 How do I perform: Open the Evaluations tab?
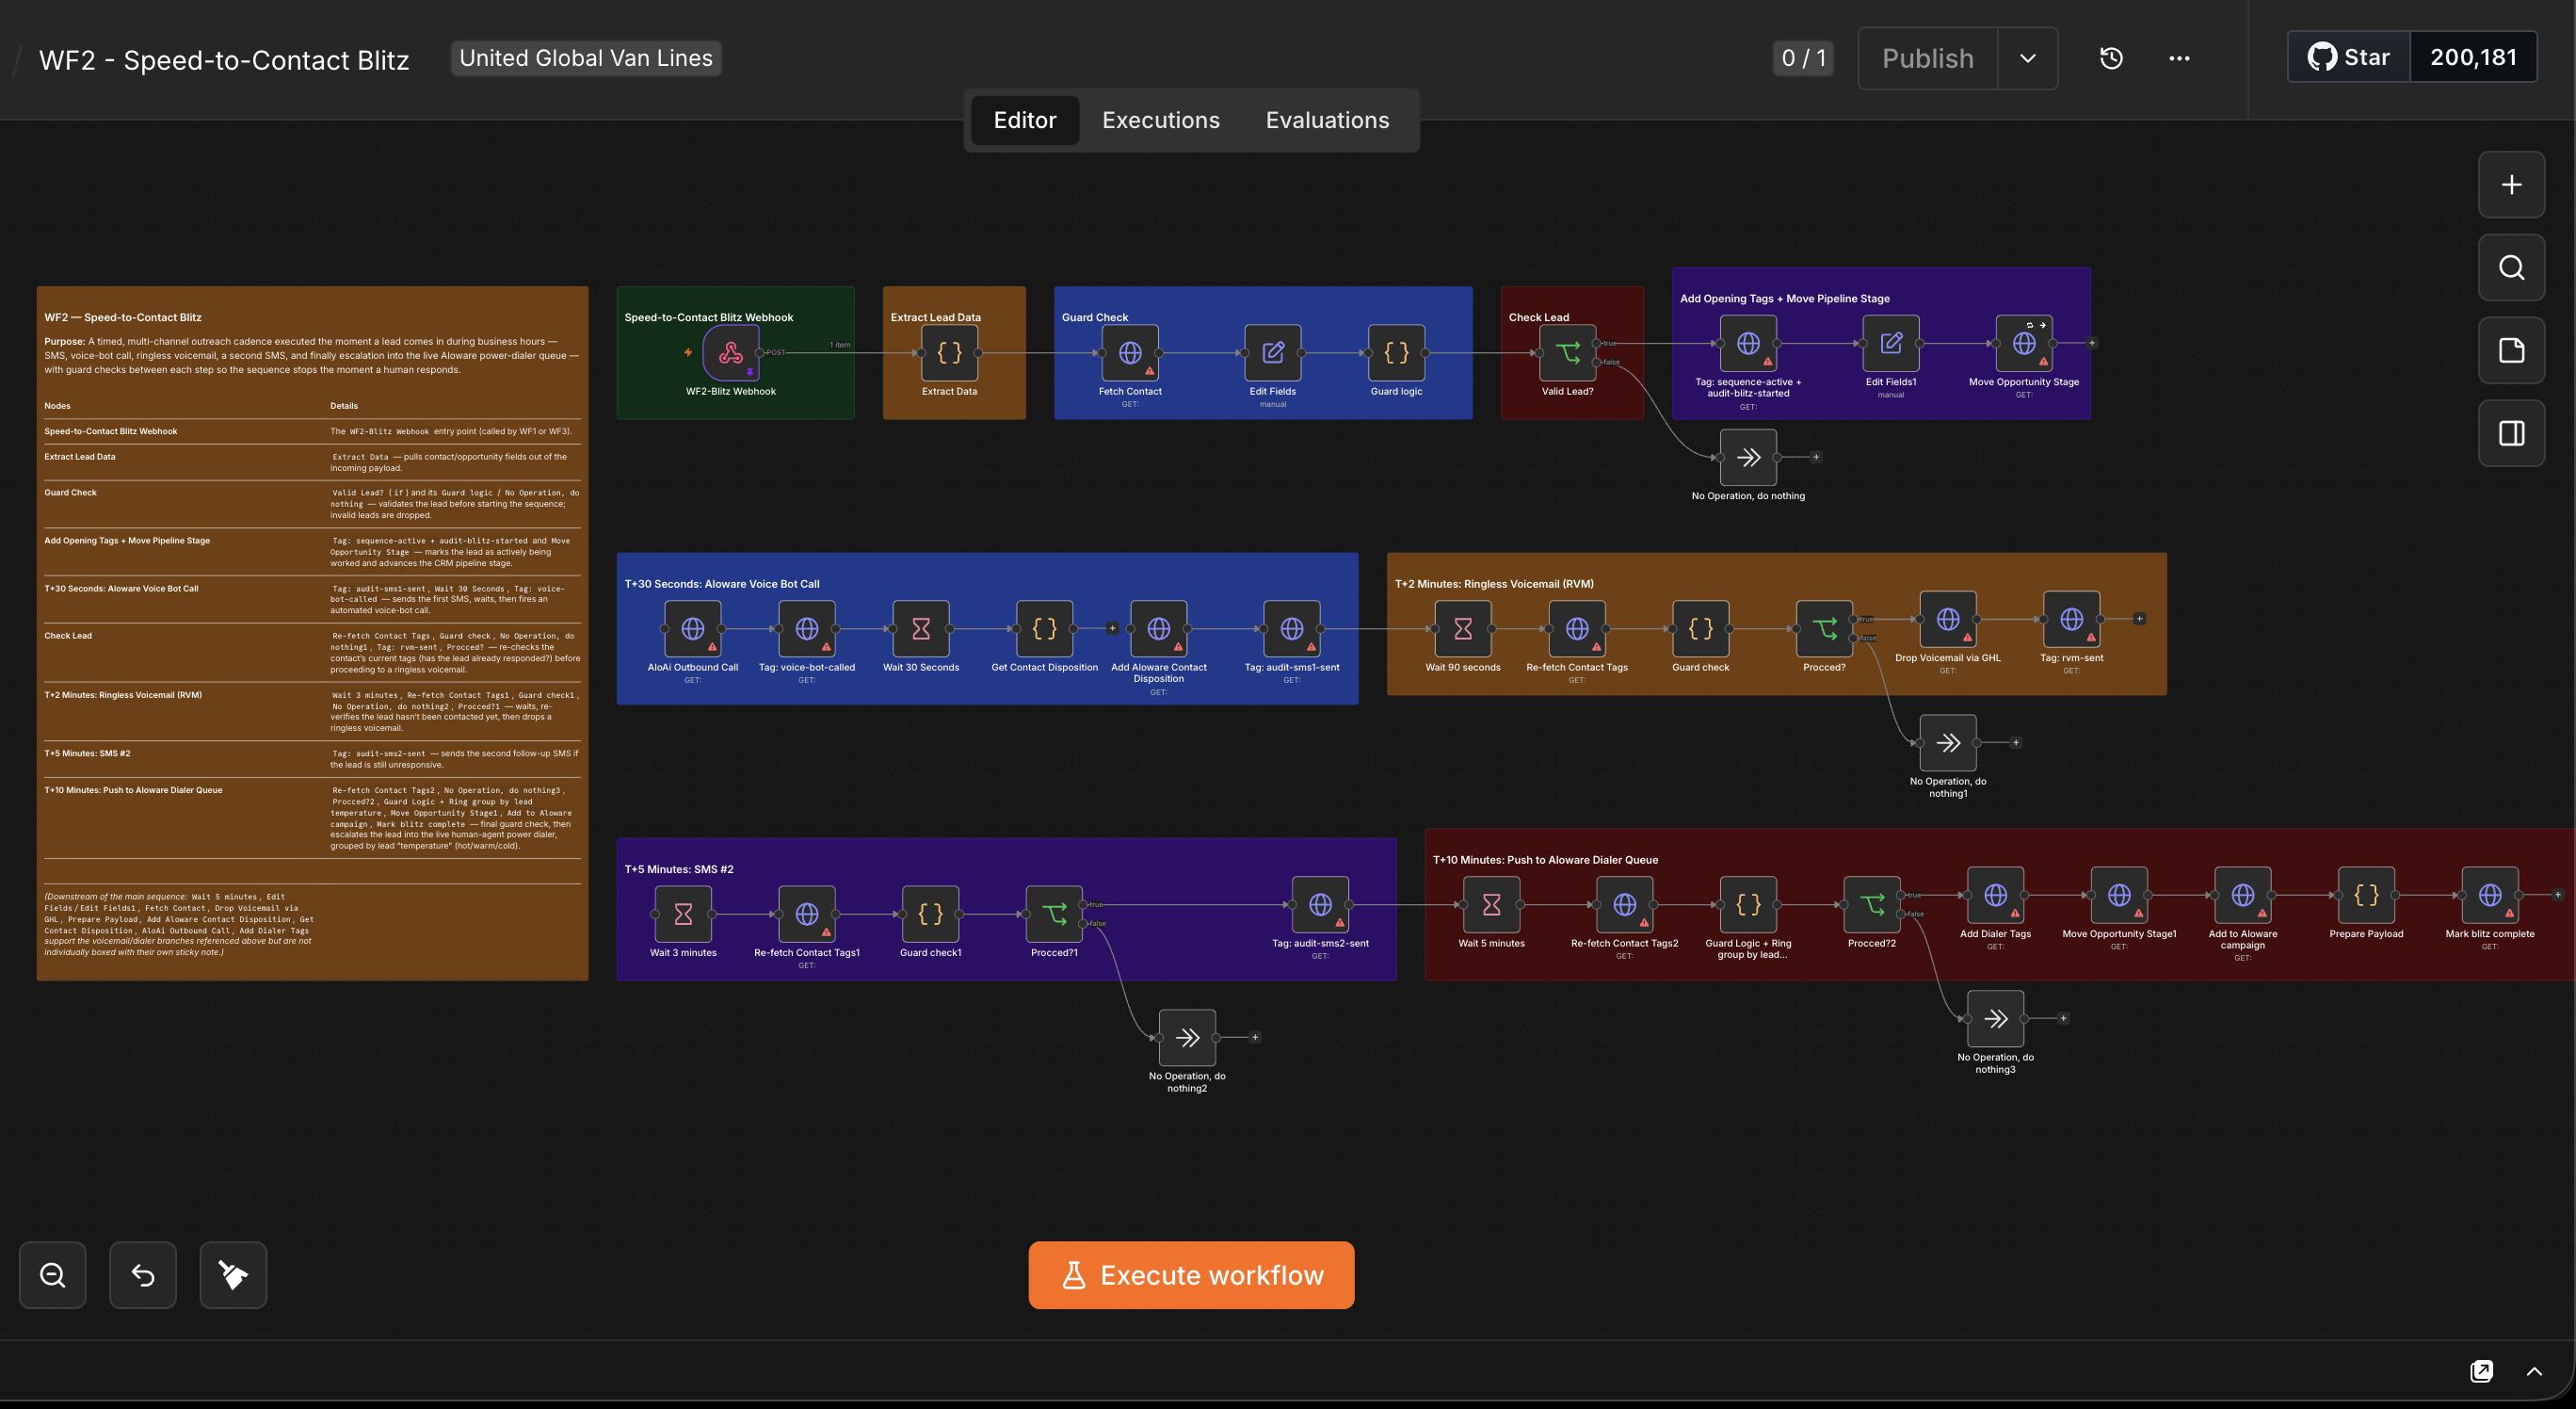click(x=1327, y=120)
